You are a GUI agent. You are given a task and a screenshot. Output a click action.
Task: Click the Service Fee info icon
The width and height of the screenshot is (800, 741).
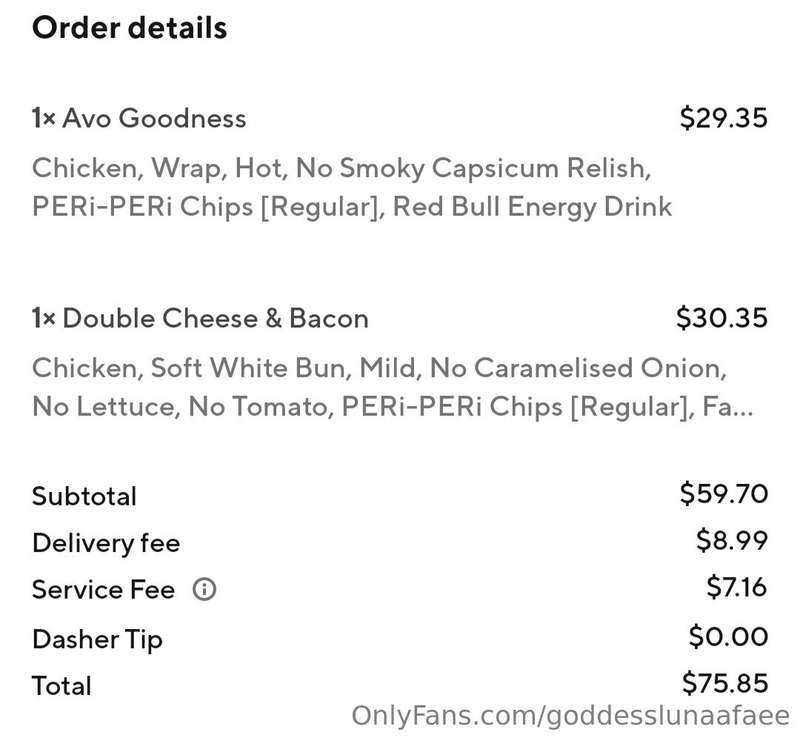click(204, 589)
